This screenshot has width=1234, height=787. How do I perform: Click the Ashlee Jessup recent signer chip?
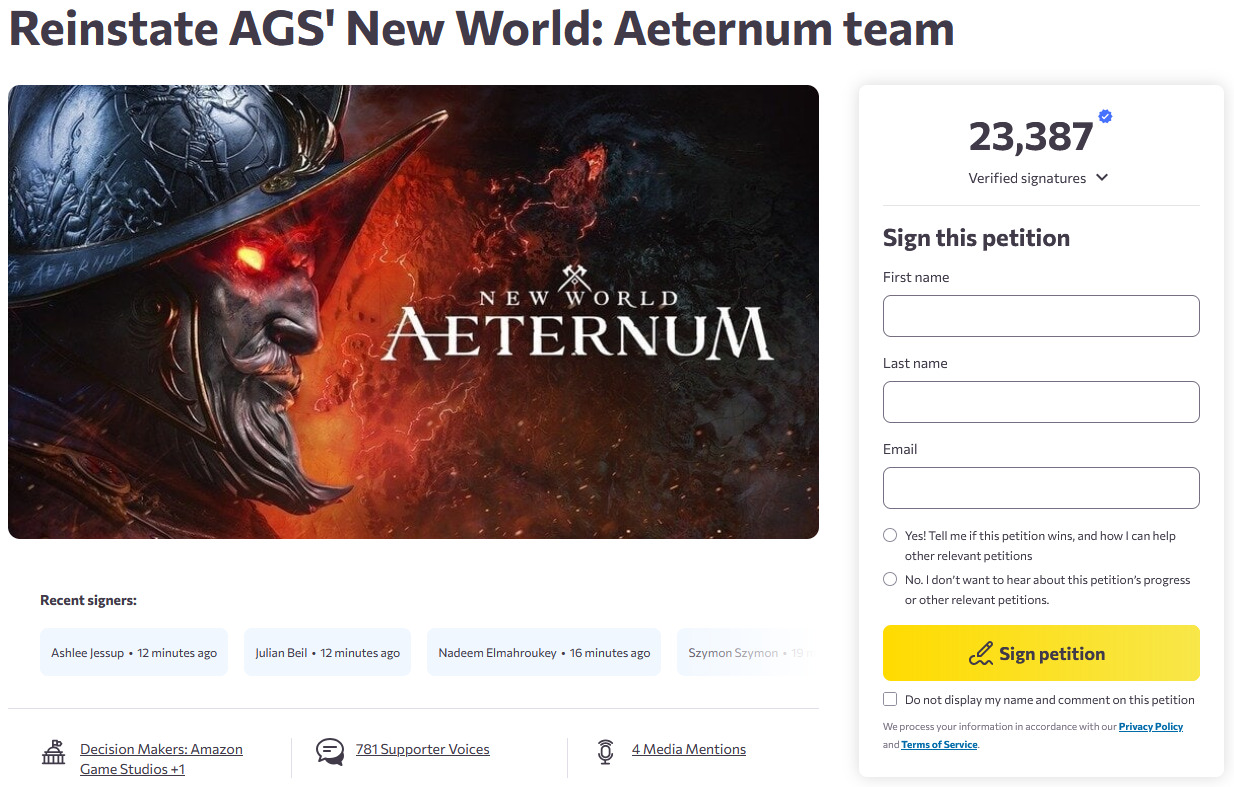coord(134,653)
